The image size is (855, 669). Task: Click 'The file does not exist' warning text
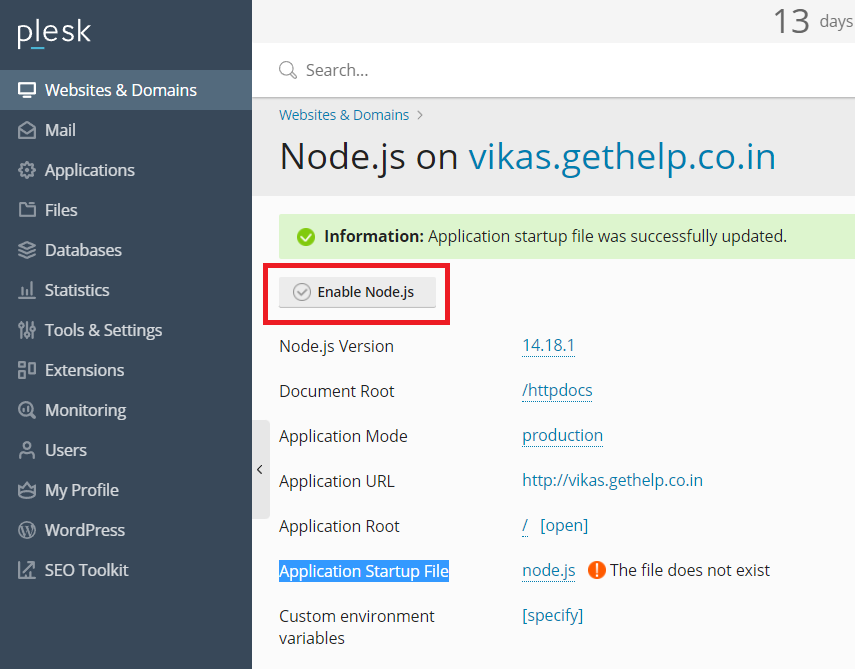tap(690, 570)
